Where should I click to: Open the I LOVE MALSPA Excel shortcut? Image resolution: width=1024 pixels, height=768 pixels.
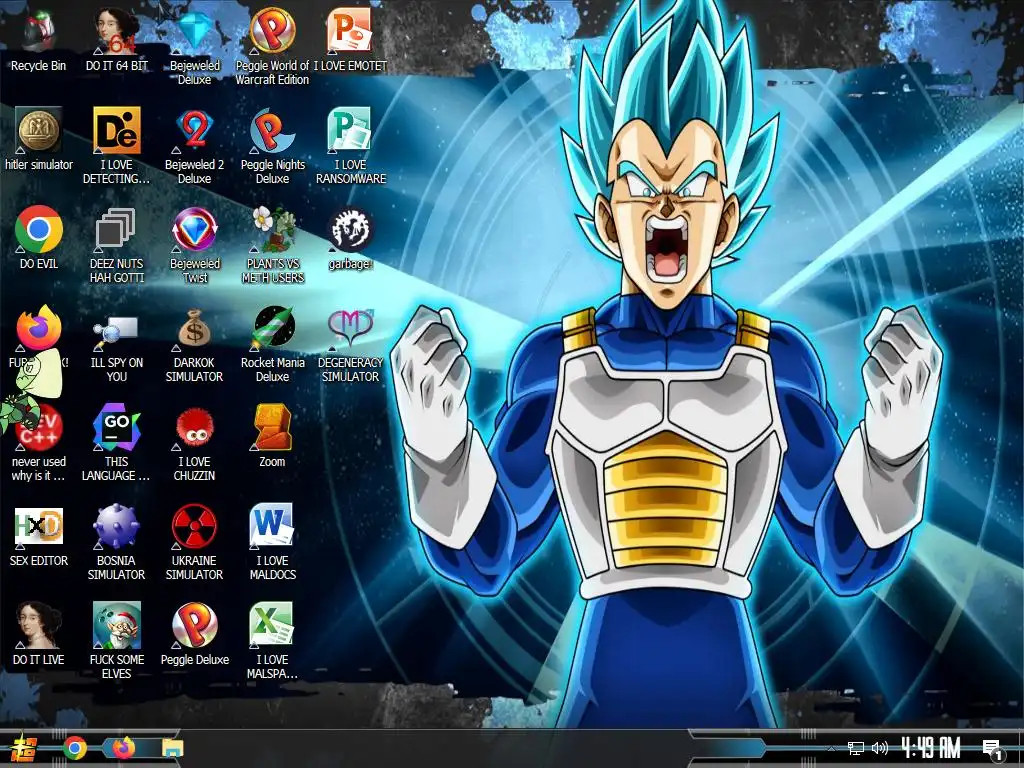pos(272,641)
